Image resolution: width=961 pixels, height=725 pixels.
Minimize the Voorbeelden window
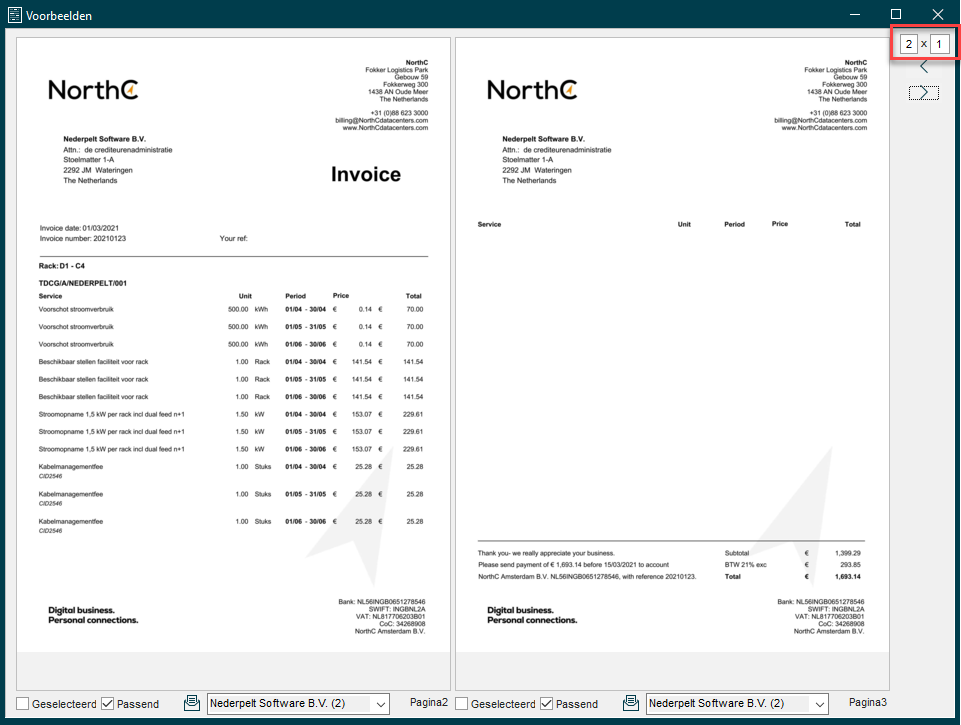click(855, 14)
